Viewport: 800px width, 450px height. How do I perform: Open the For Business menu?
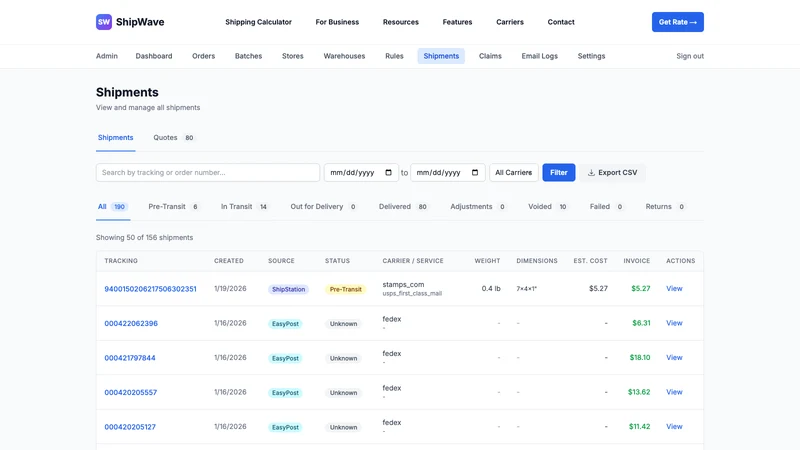click(337, 22)
